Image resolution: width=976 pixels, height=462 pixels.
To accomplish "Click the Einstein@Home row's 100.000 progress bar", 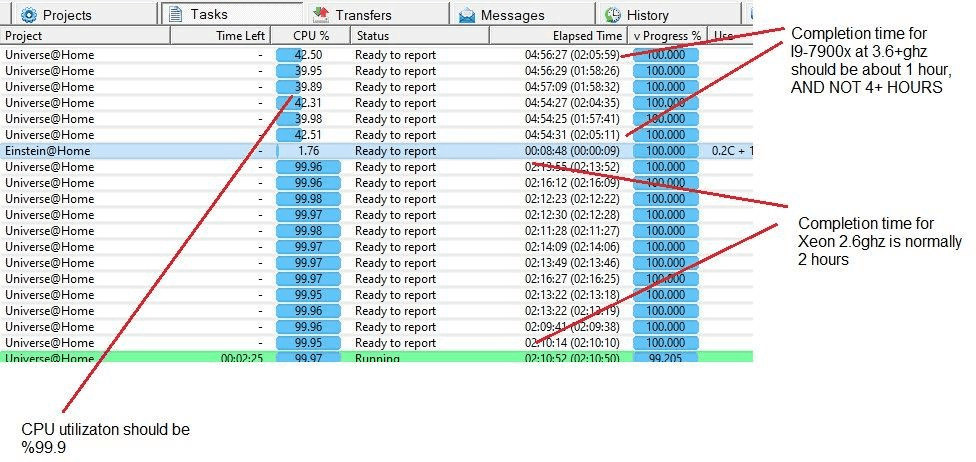I will [x=665, y=151].
